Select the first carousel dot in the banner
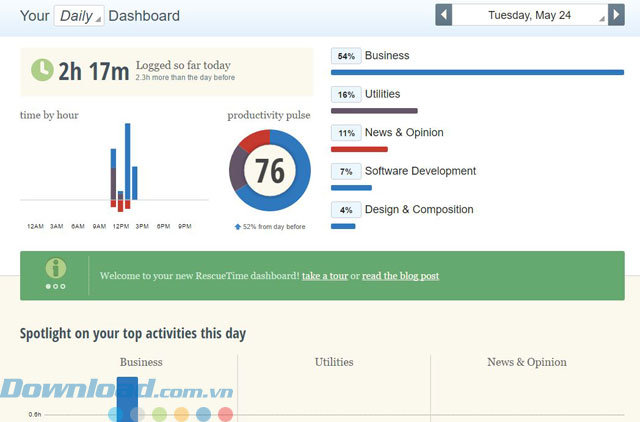This screenshot has width=640, height=422. coord(48,287)
